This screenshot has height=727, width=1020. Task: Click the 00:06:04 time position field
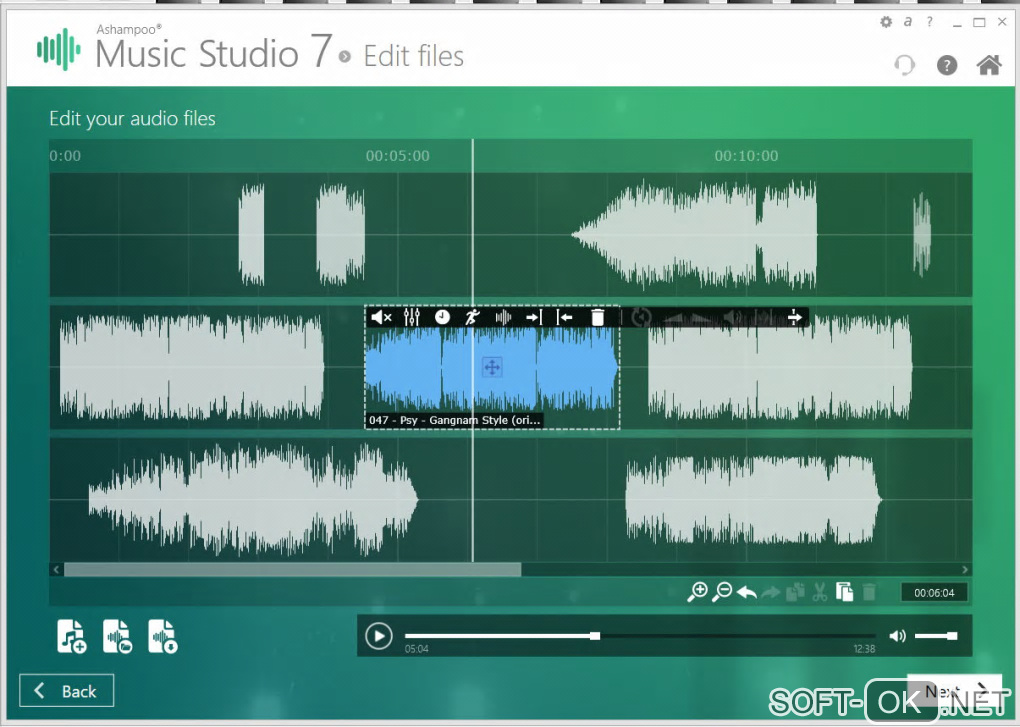pos(934,592)
